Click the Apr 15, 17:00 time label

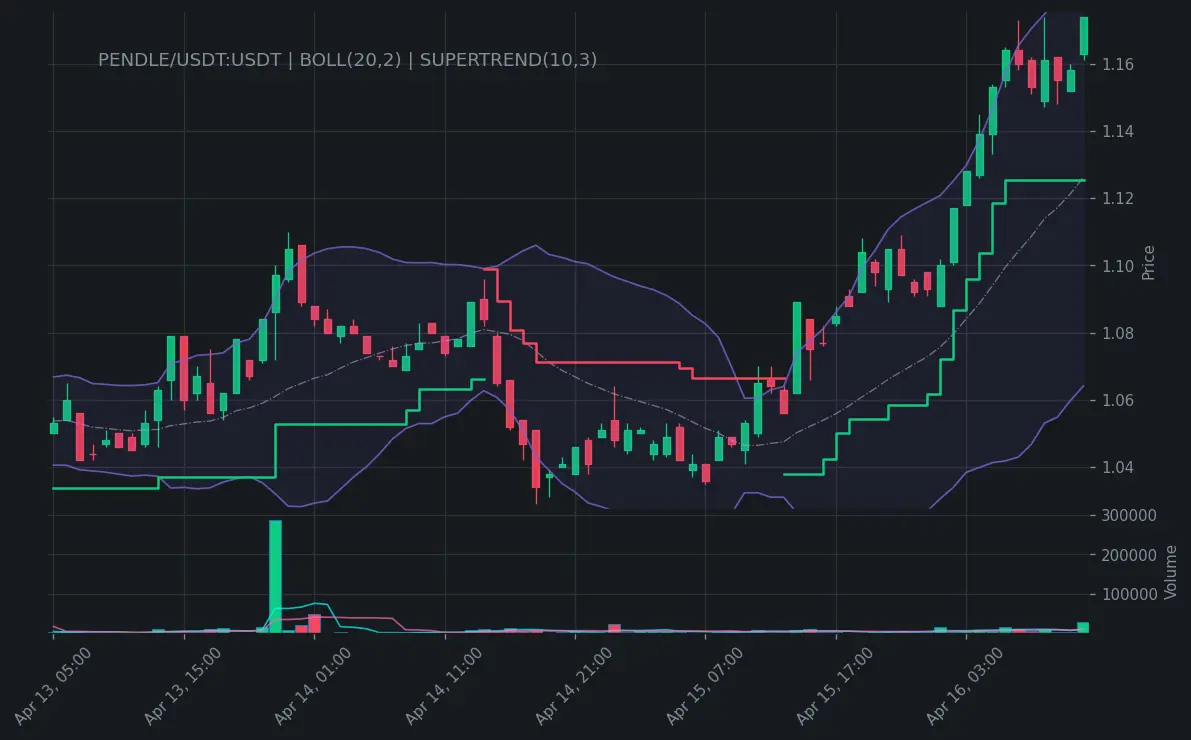pyautogui.click(x=835, y=686)
